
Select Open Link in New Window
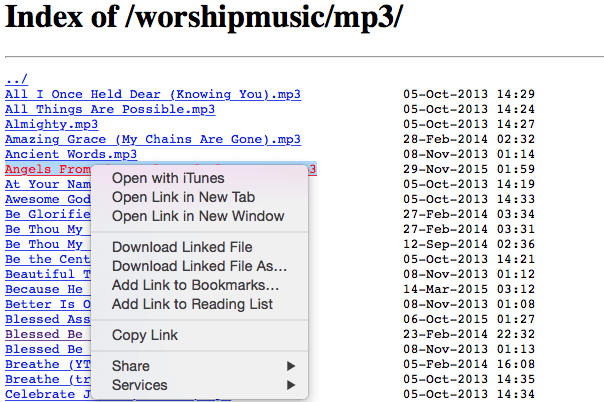[x=200, y=216]
